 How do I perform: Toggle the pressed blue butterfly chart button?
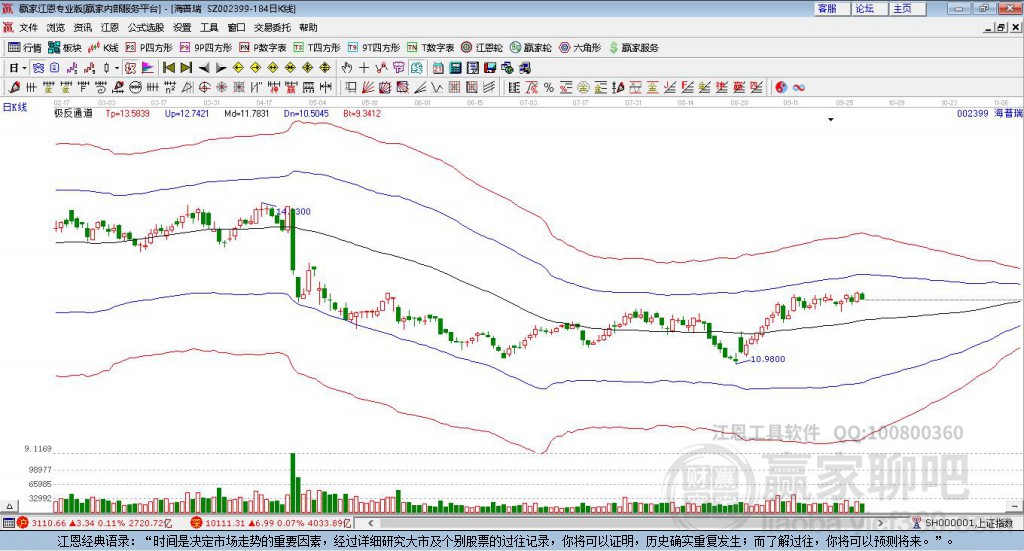click(x=39, y=68)
